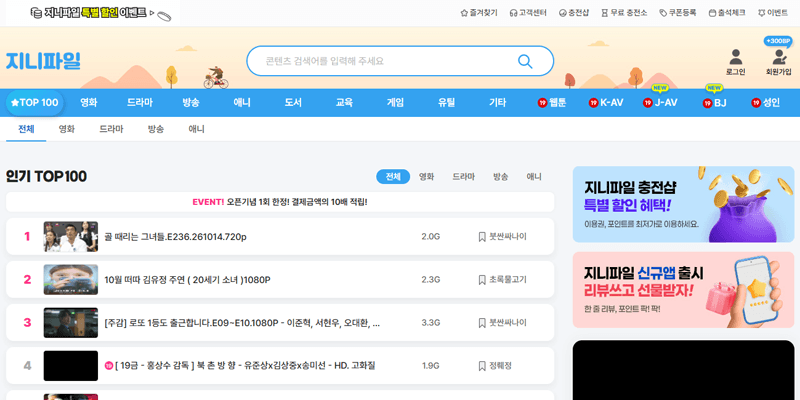
Task: Open the 기타 main menu
Action: [x=497, y=103]
